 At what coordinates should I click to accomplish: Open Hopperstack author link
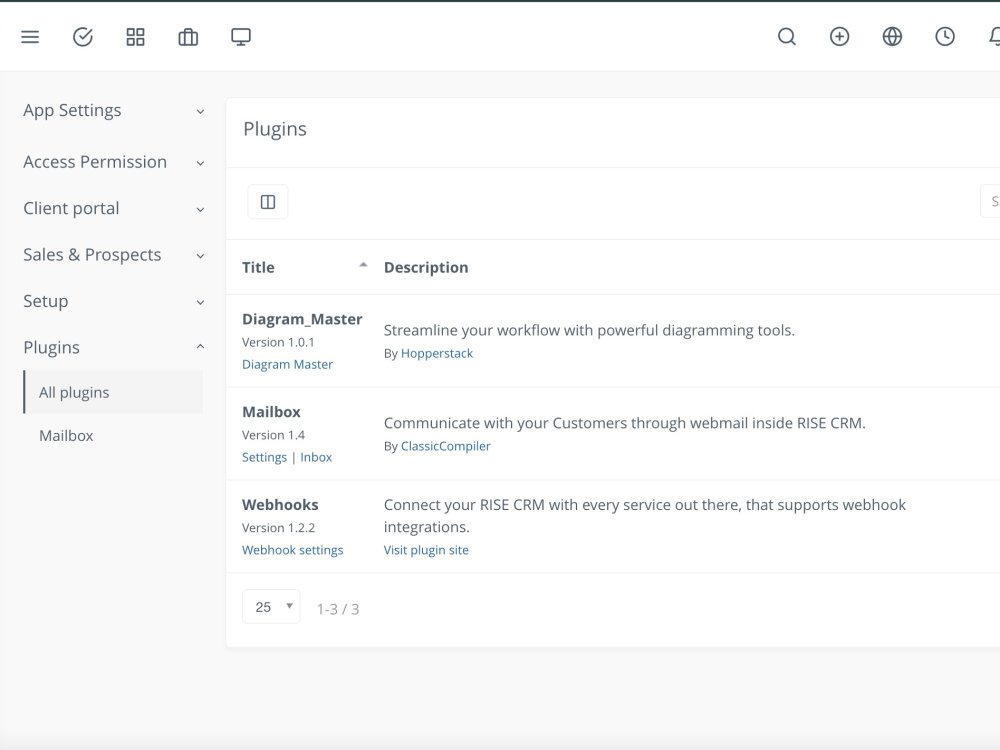pos(437,353)
